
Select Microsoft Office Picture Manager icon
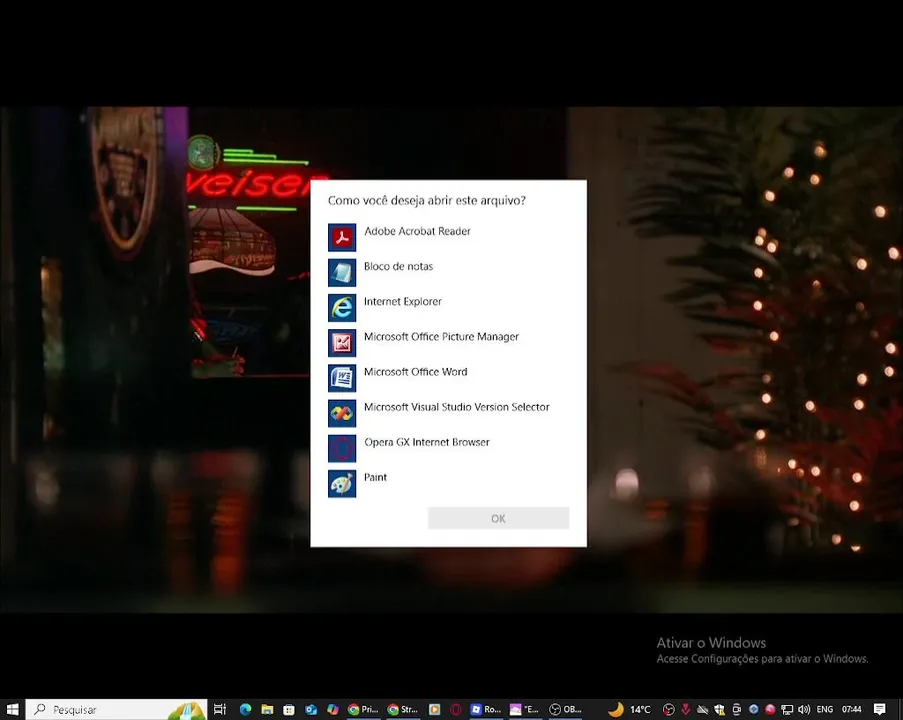pyautogui.click(x=342, y=343)
